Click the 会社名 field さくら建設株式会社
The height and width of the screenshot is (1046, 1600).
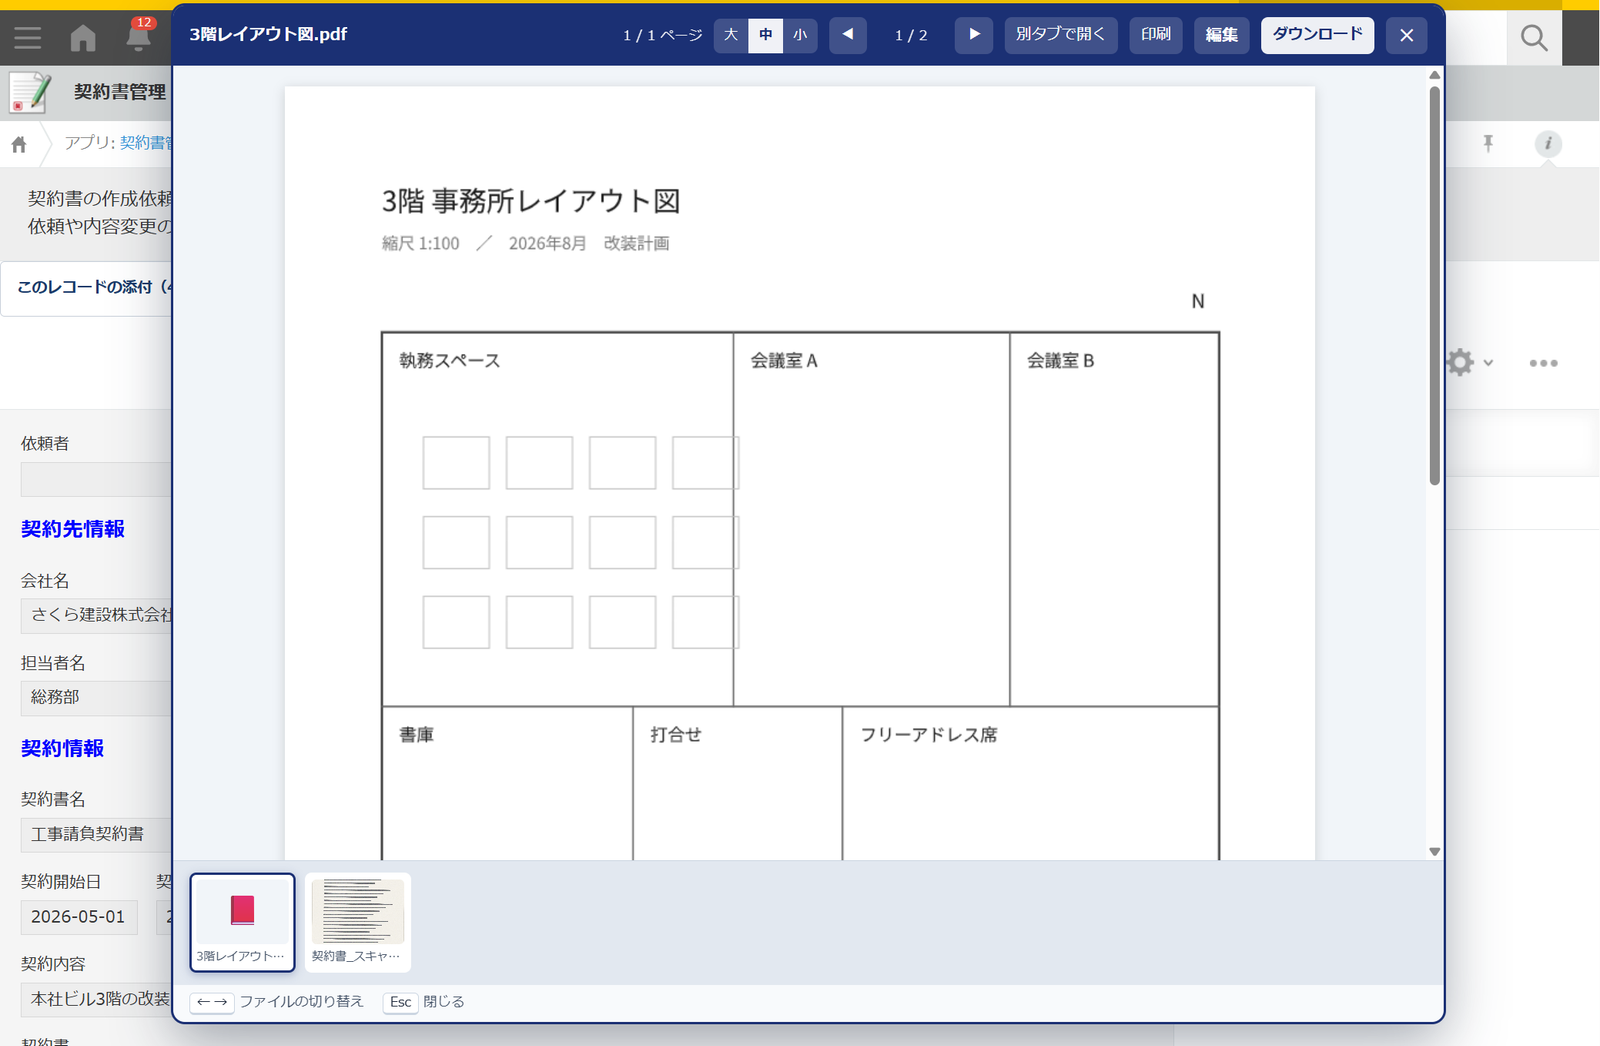click(96, 615)
